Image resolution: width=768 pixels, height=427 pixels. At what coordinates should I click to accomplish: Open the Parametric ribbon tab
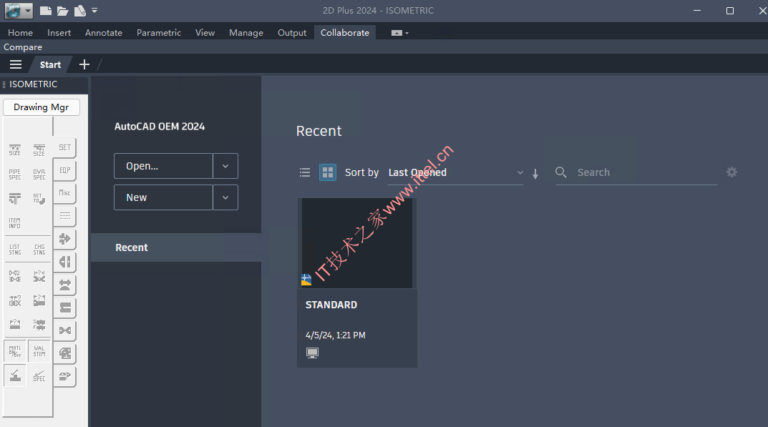[159, 32]
